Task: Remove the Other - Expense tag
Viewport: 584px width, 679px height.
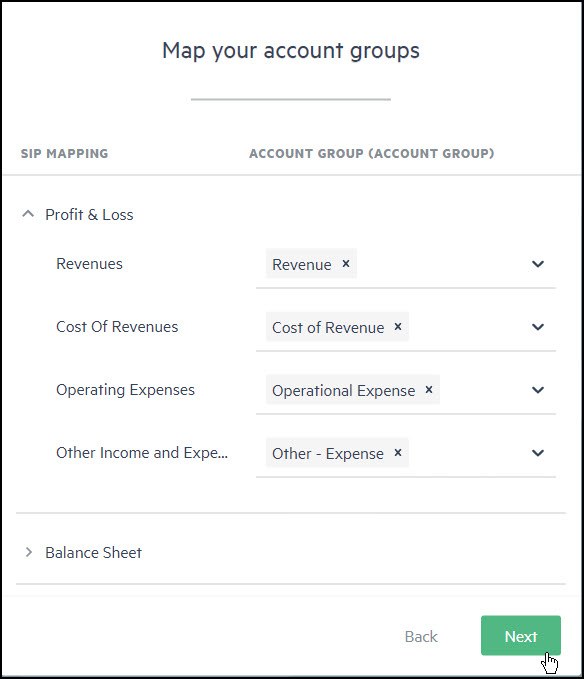Action: tap(398, 453)
